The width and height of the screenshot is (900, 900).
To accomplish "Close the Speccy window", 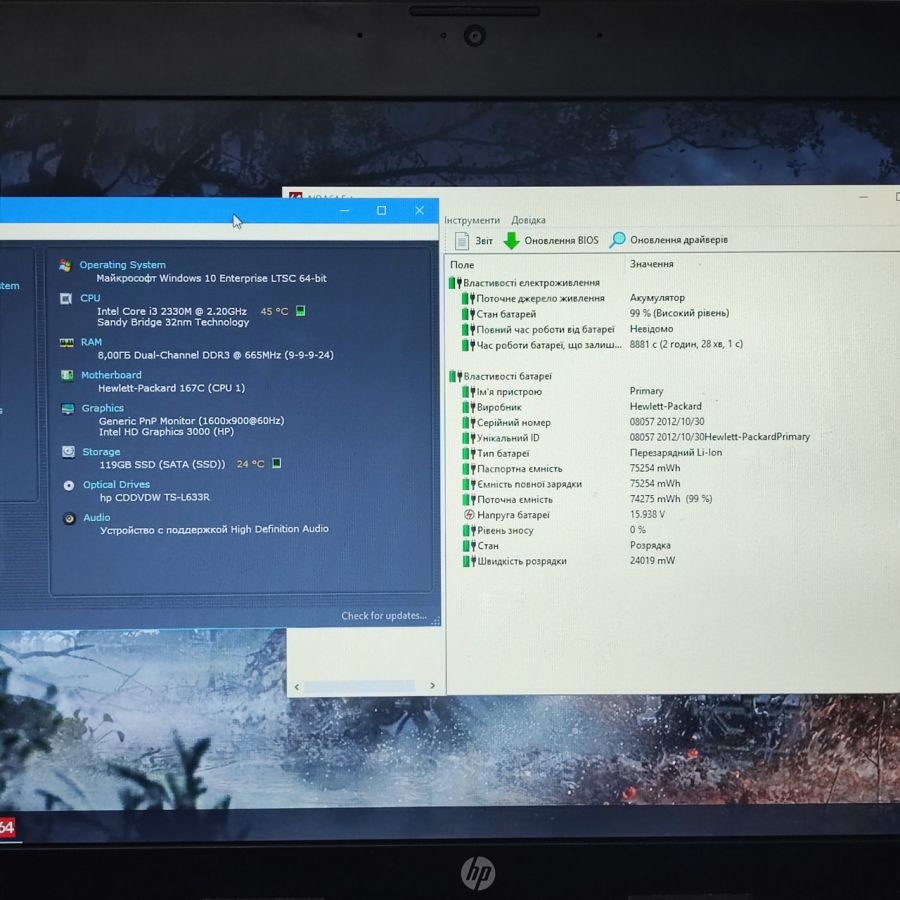I will click(420, 211).
